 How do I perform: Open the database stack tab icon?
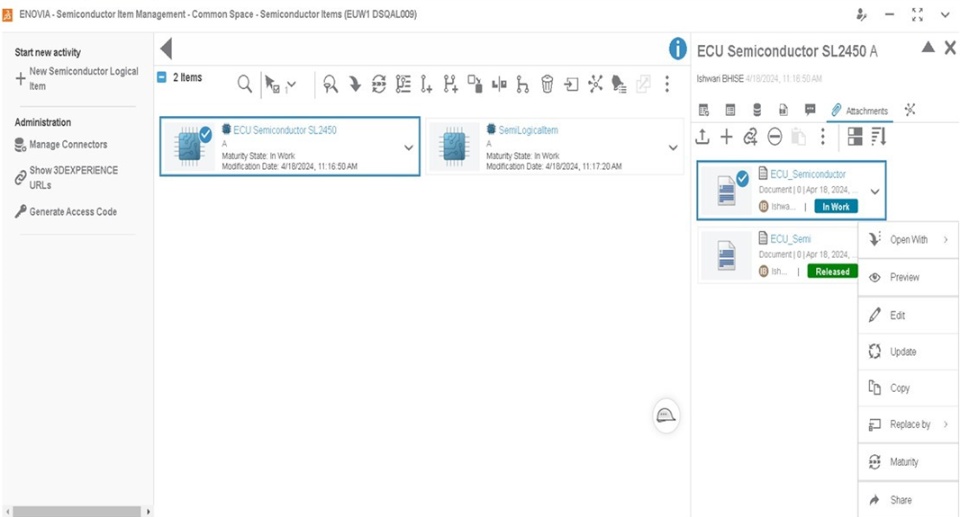[x=757, y=110]
